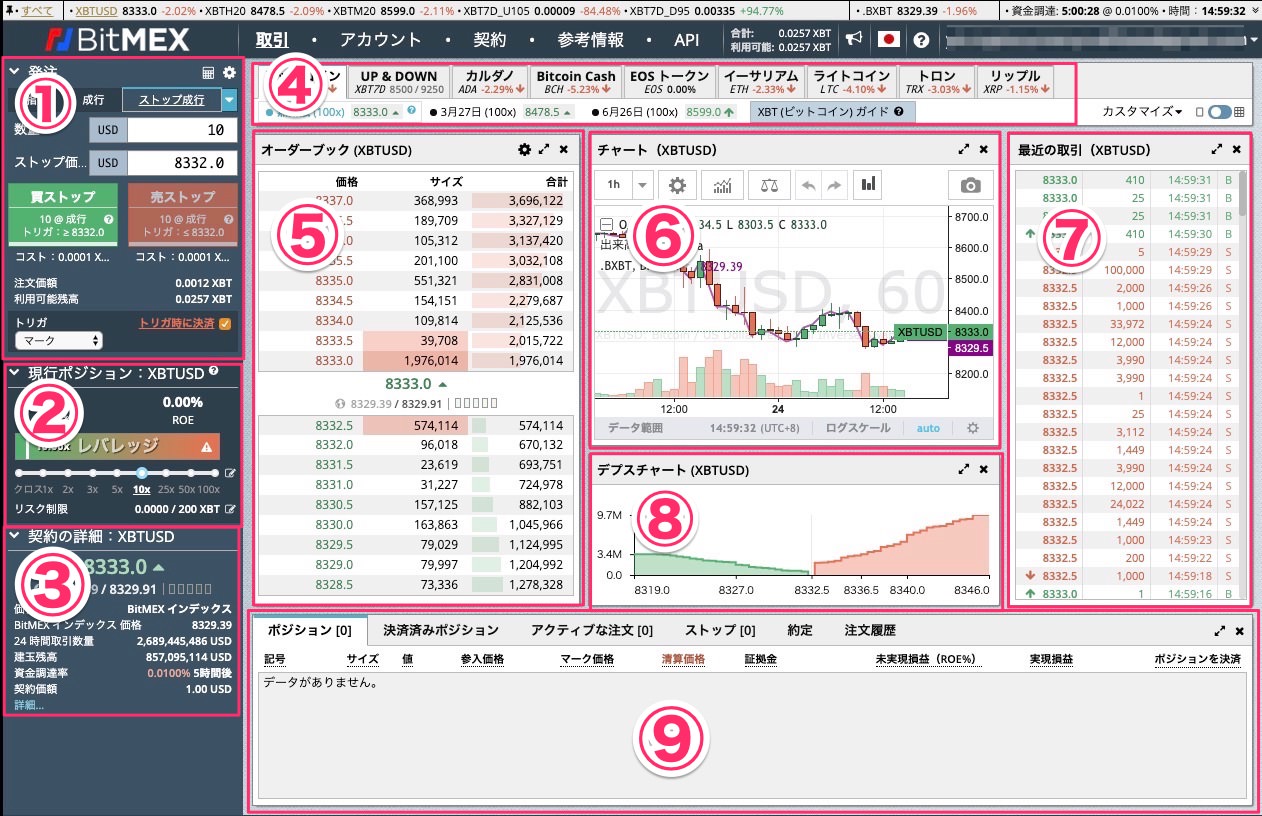
Task: Open the Customize dropdown
Action: pyautogui.click(x=1142, y=112)
